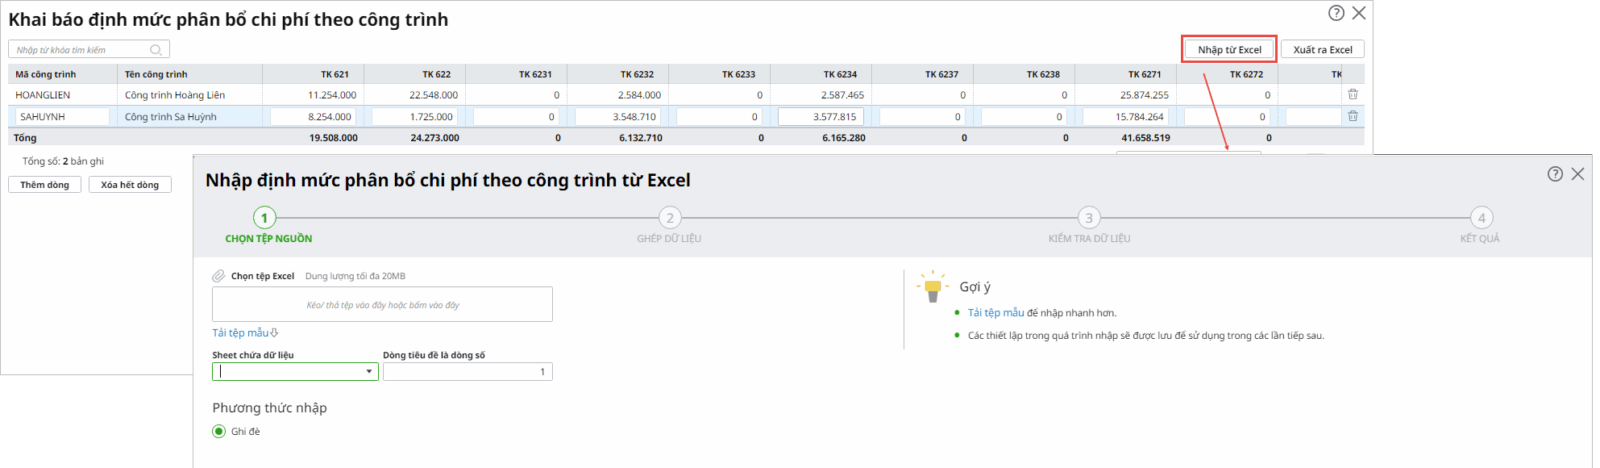Delete the SAHUYNH row with trash icon
This screenshot has height=468, width=1600.
[x=1353, y=116]
